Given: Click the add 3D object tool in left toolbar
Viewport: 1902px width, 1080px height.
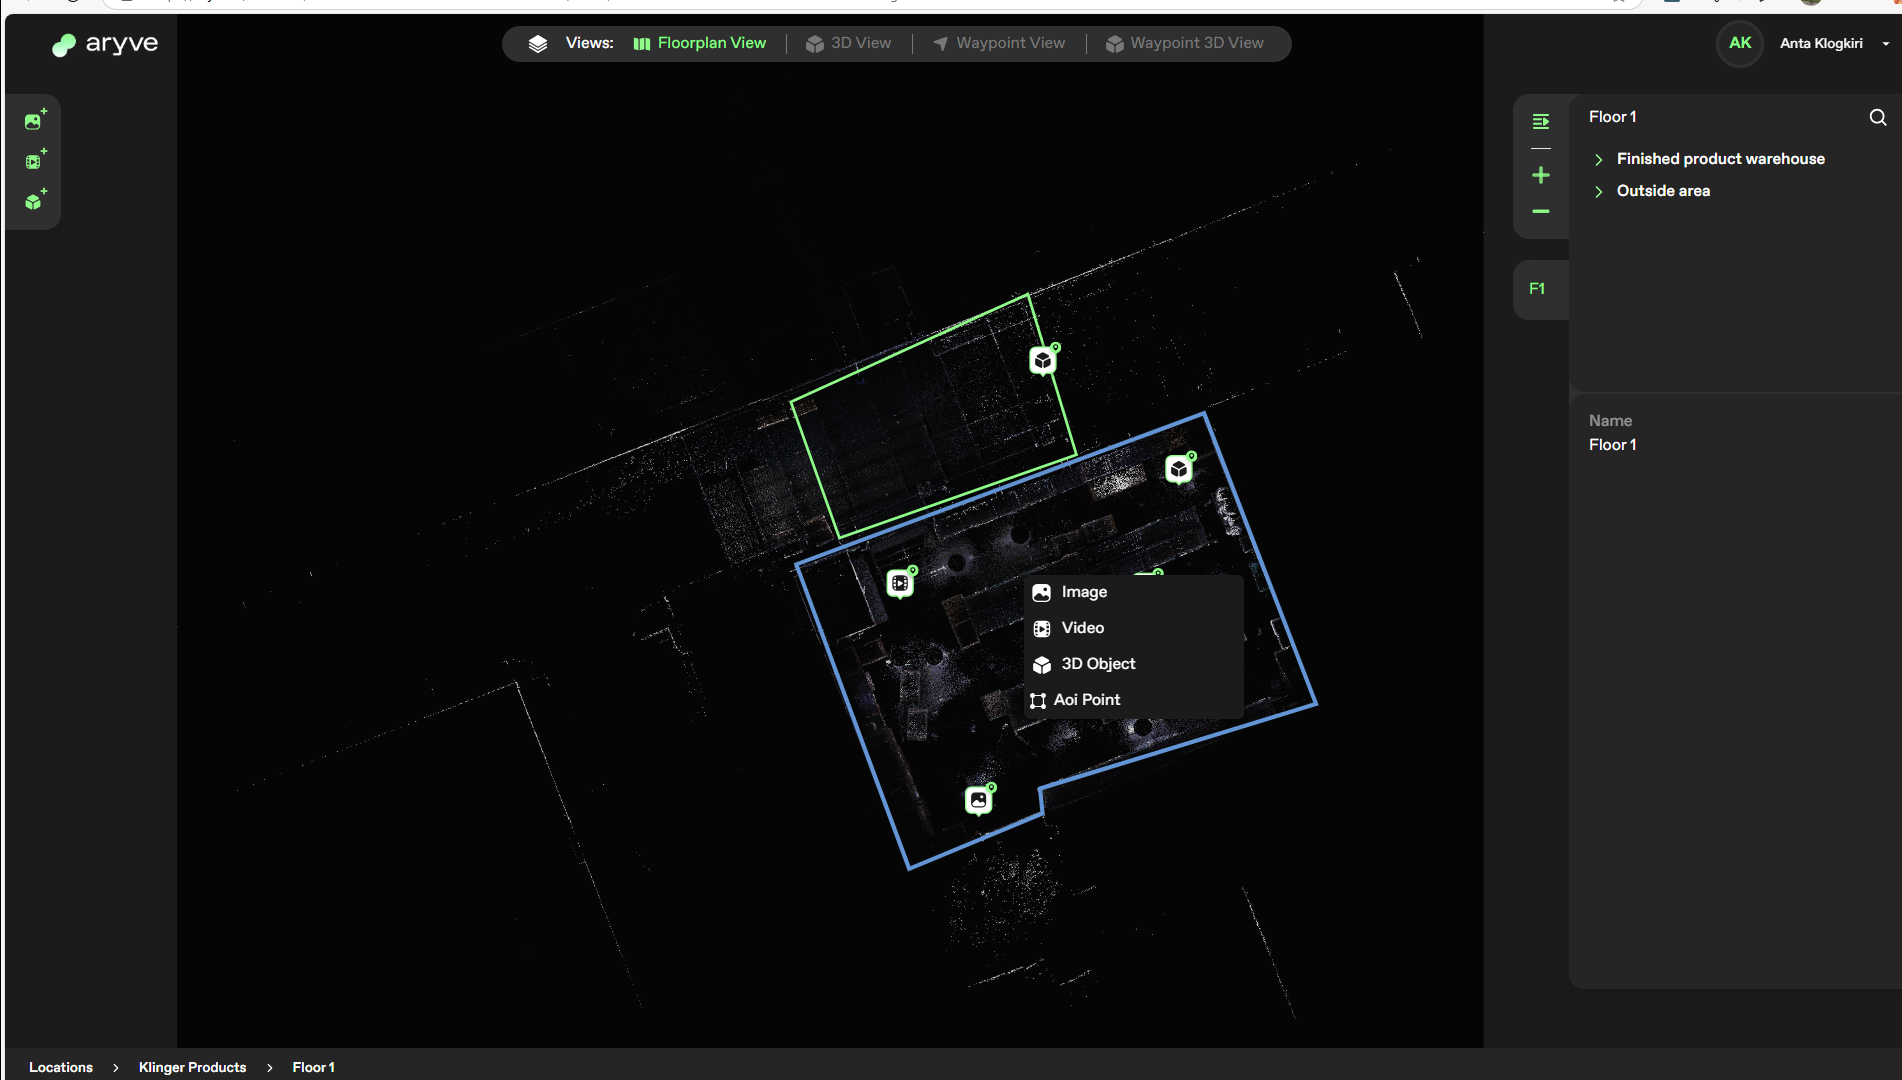Looking at the screenshot, I should coord(35,201).
